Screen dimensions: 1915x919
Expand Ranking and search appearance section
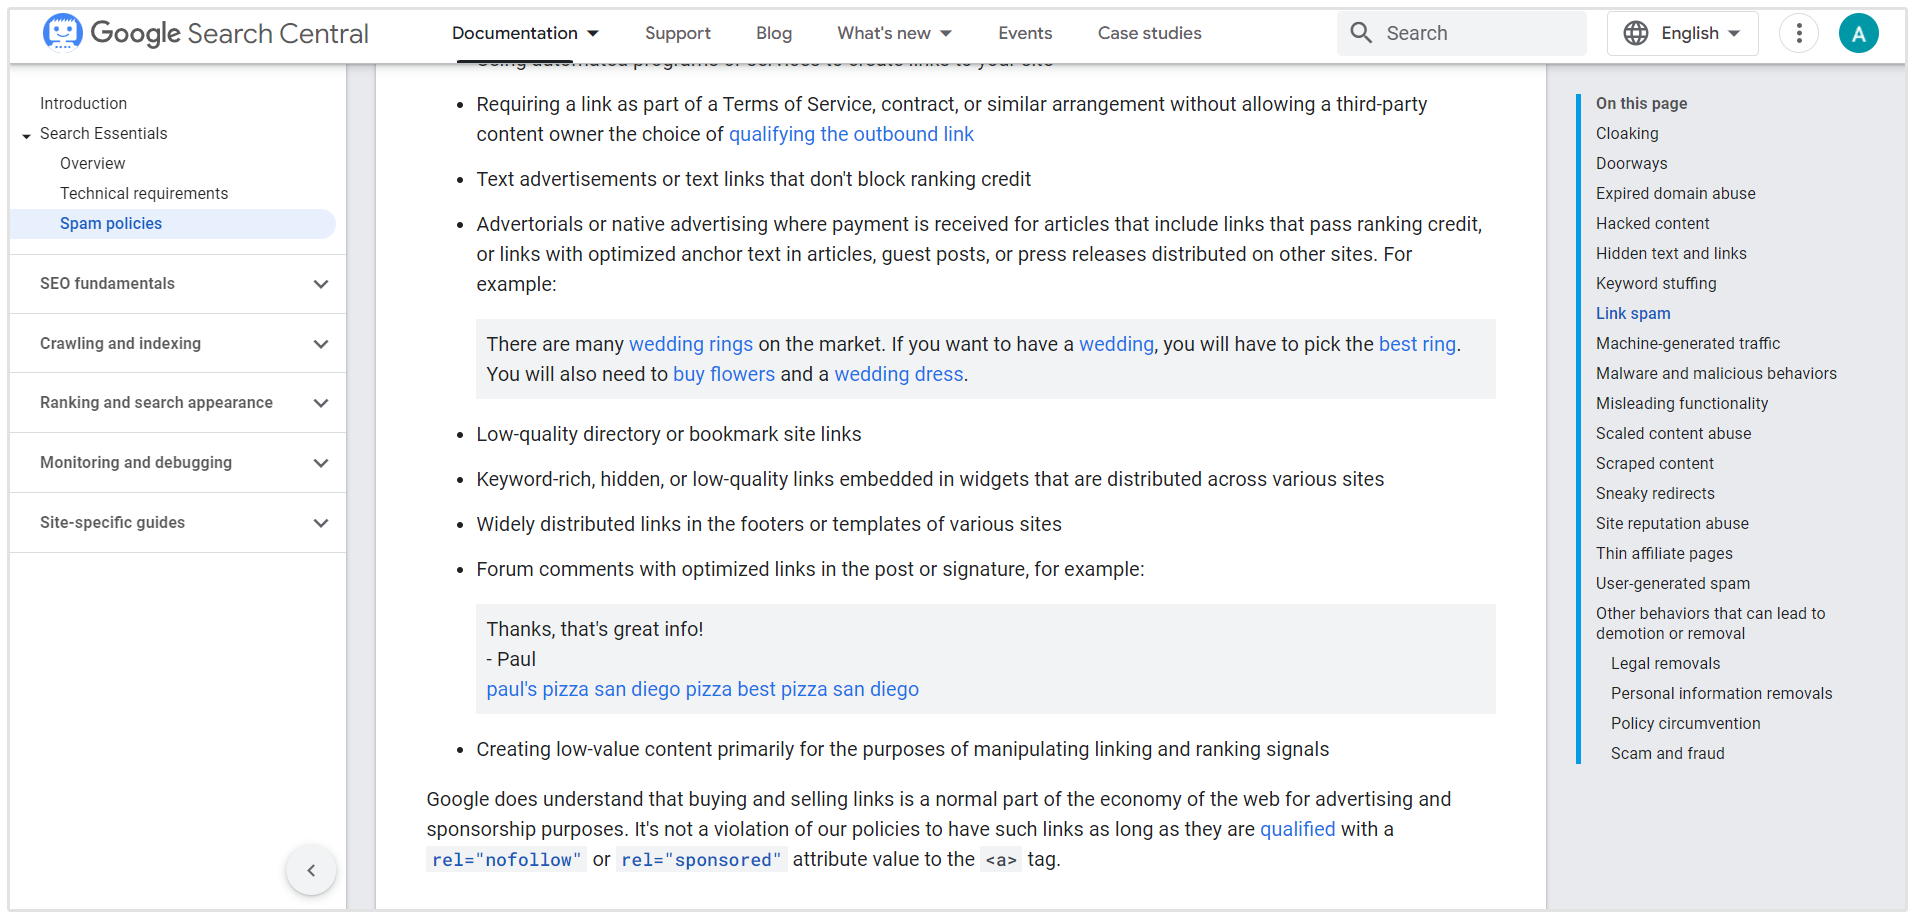320,403
